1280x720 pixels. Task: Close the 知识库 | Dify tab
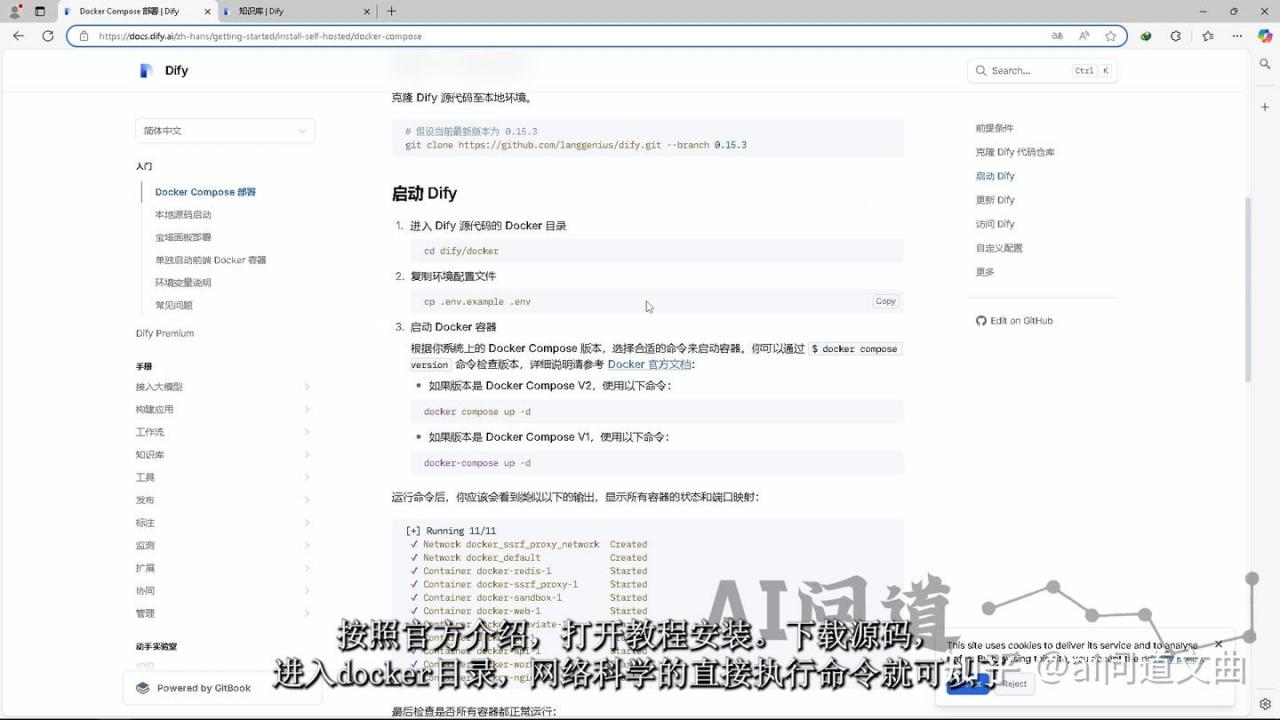pos(367,11)
